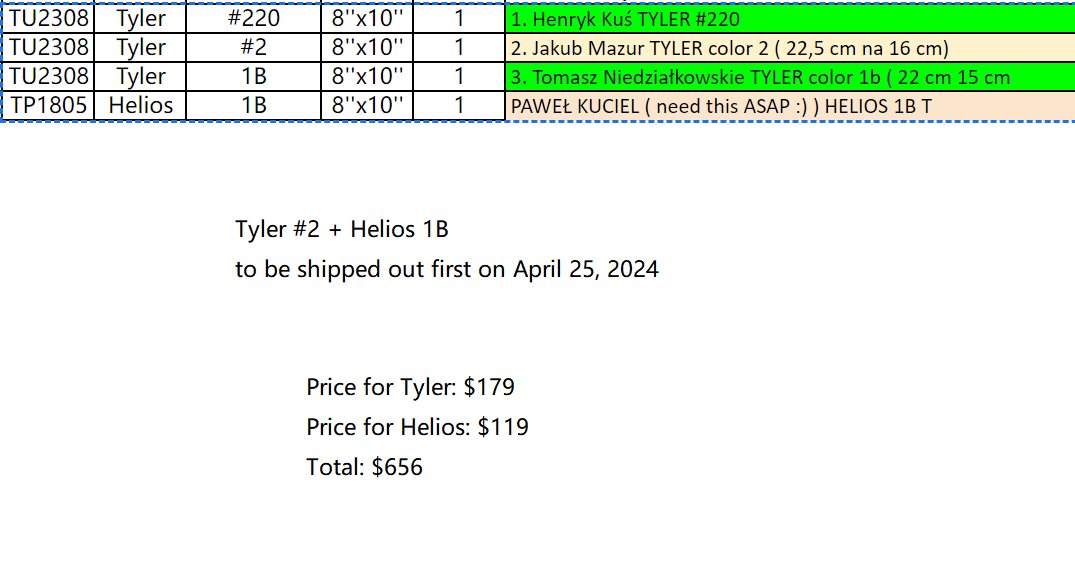
Task: Click the 8''x10'' size cell in Helios row
Action: coord(367,106)
